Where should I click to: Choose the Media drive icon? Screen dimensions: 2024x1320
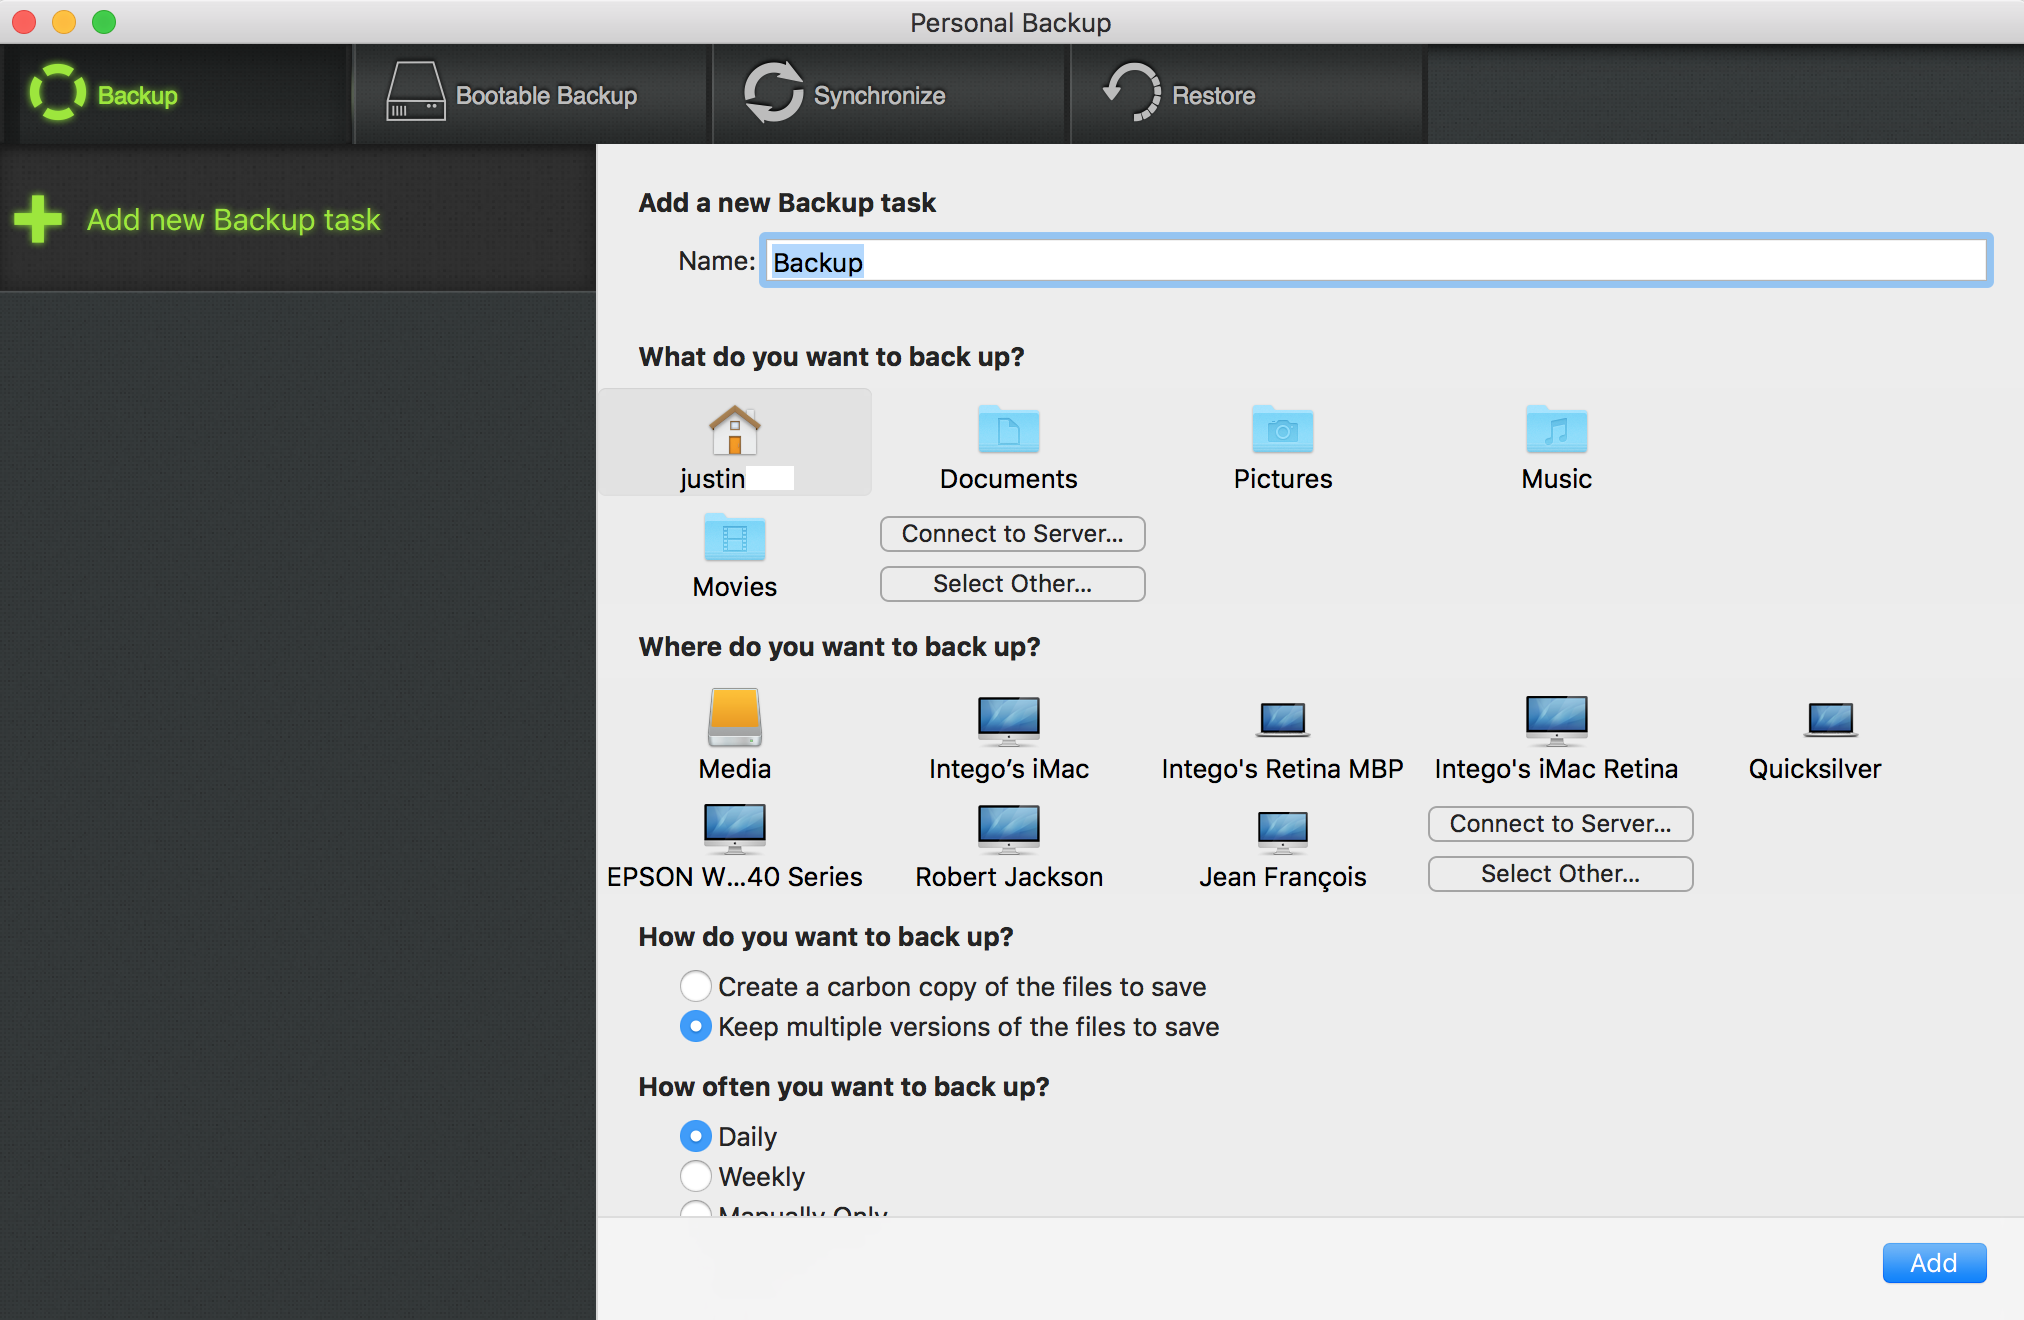pyautogui.click(x=735, y=717)
